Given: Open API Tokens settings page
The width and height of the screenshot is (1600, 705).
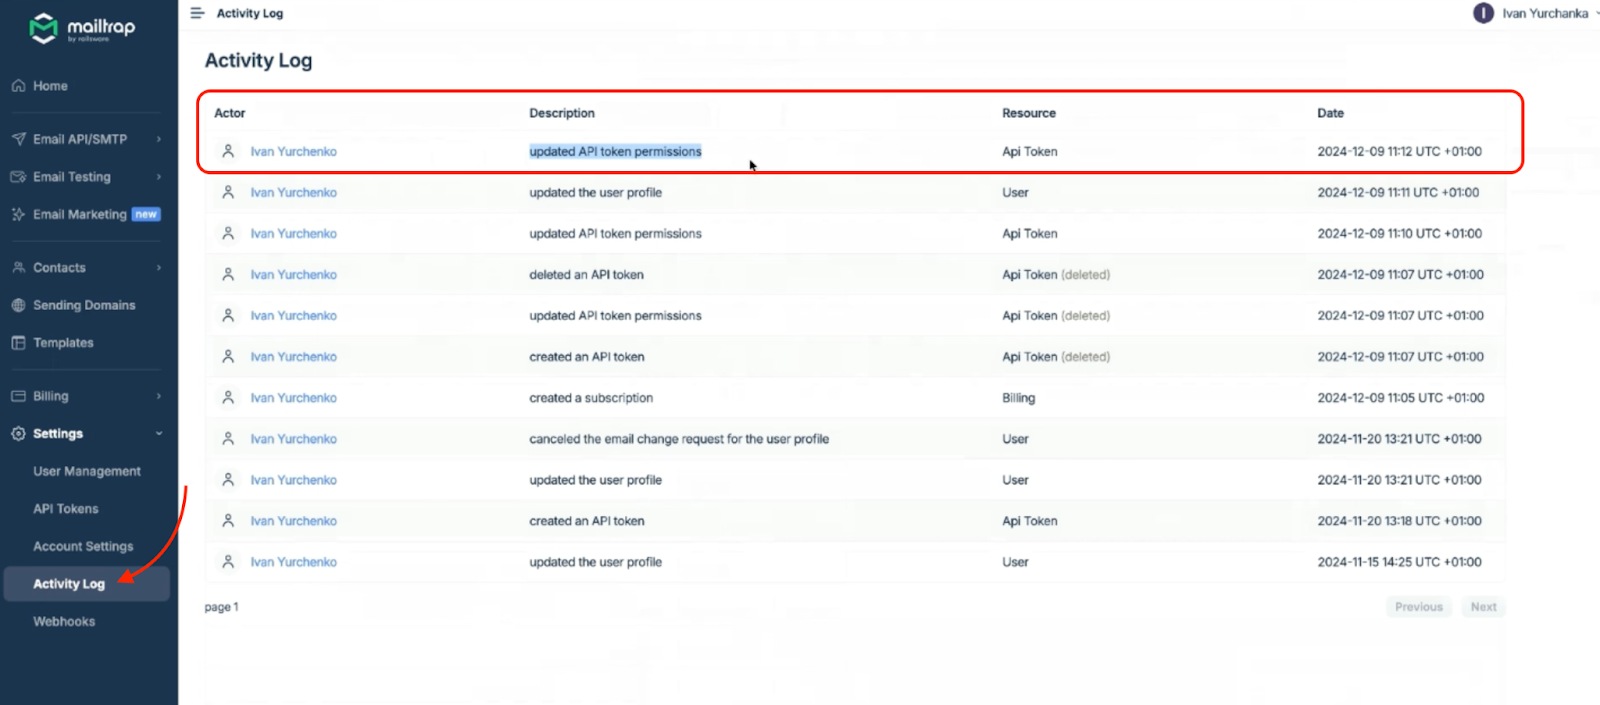Looking at the screenshot, I should point(66,509).
